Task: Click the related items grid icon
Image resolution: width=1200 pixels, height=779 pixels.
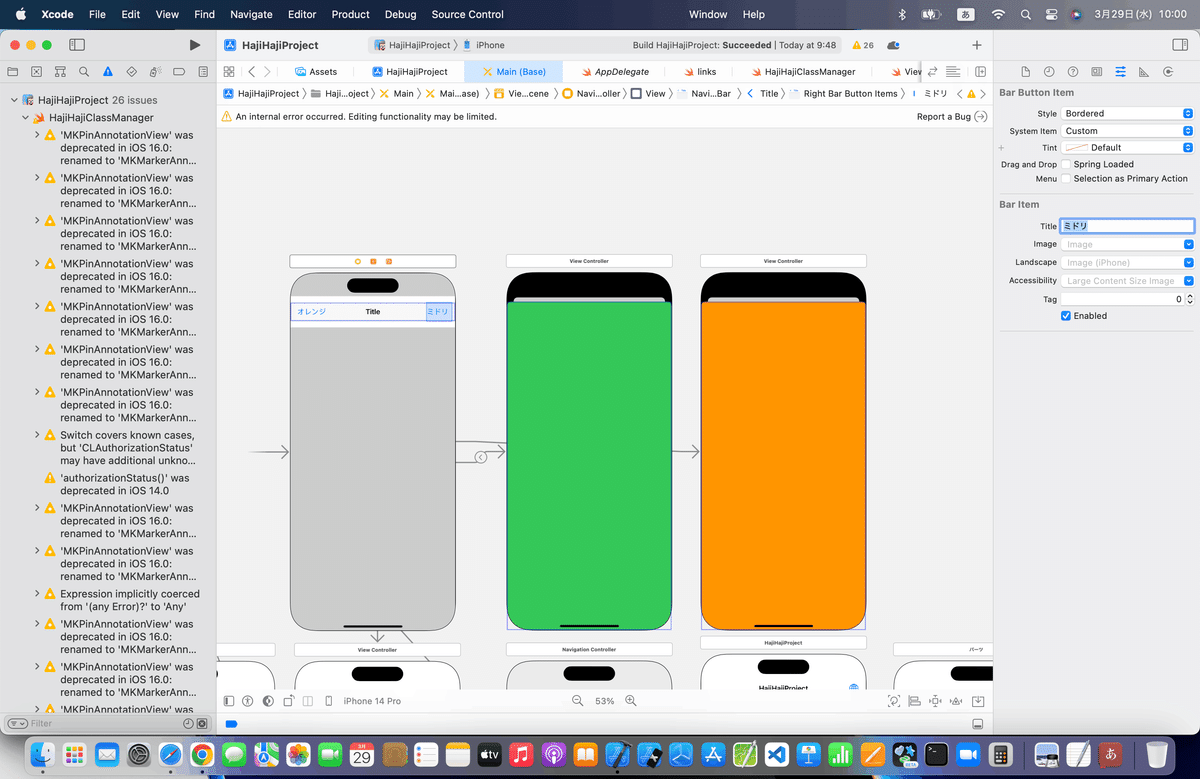Action: [x=229, y=72]
